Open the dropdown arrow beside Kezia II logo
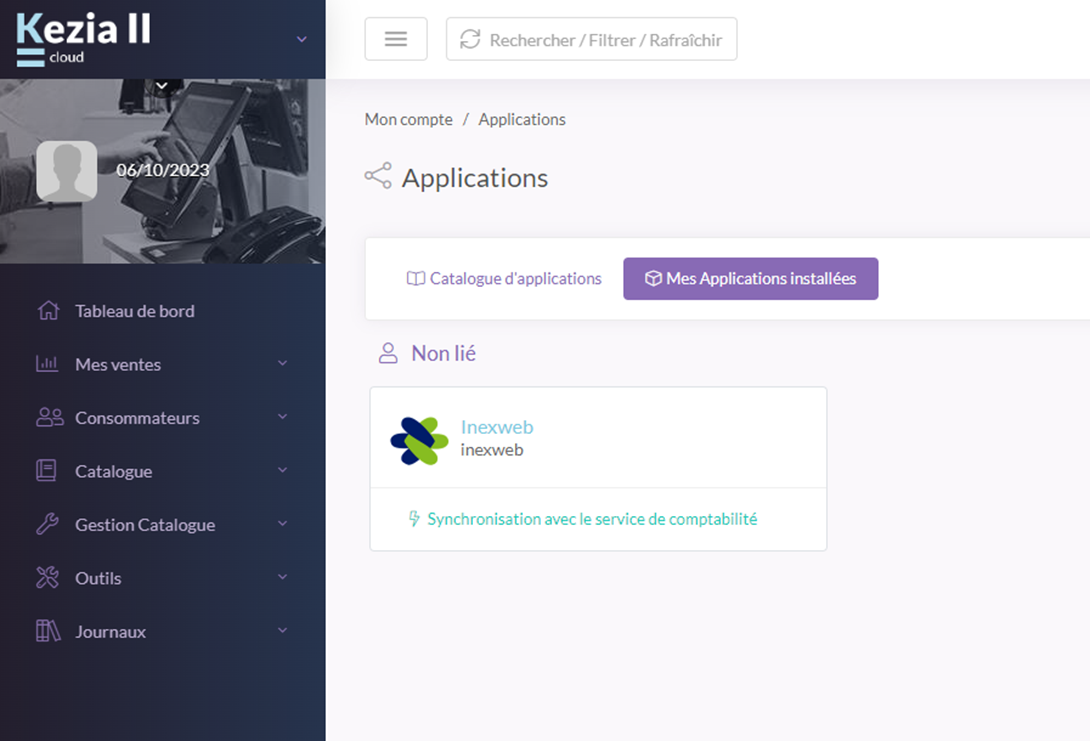This screenshot has height=741, width=1090. [302, 39]
